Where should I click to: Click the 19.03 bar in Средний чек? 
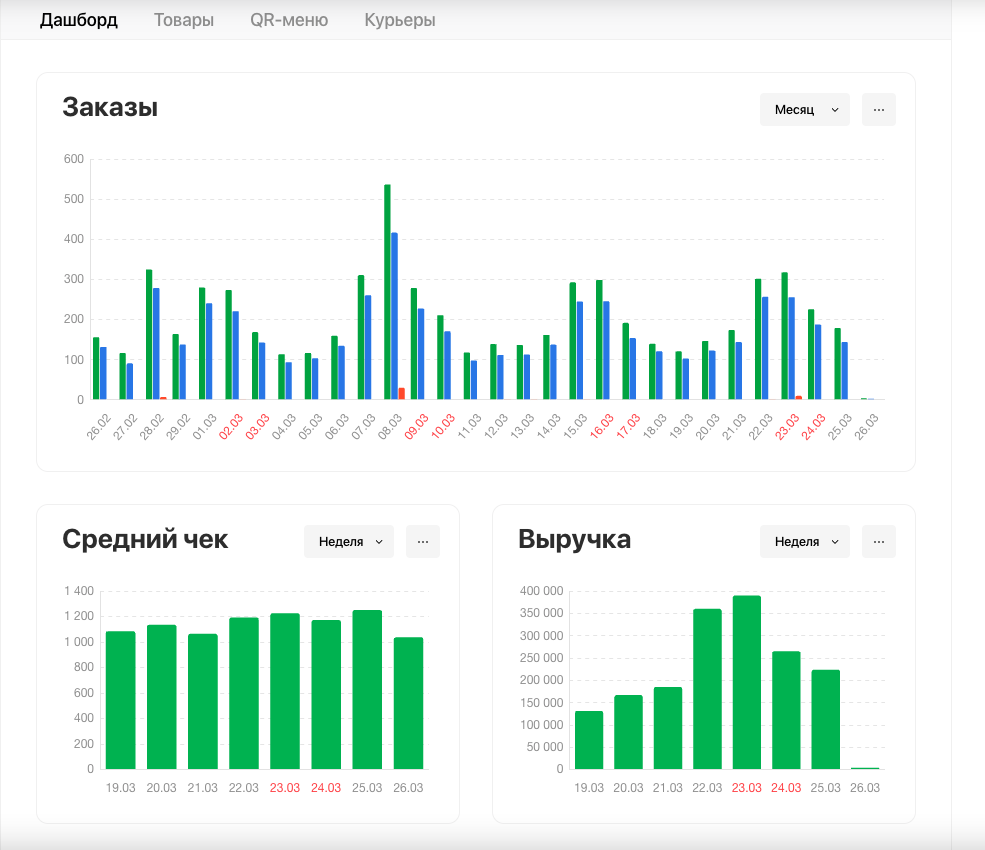pos(120,700)
